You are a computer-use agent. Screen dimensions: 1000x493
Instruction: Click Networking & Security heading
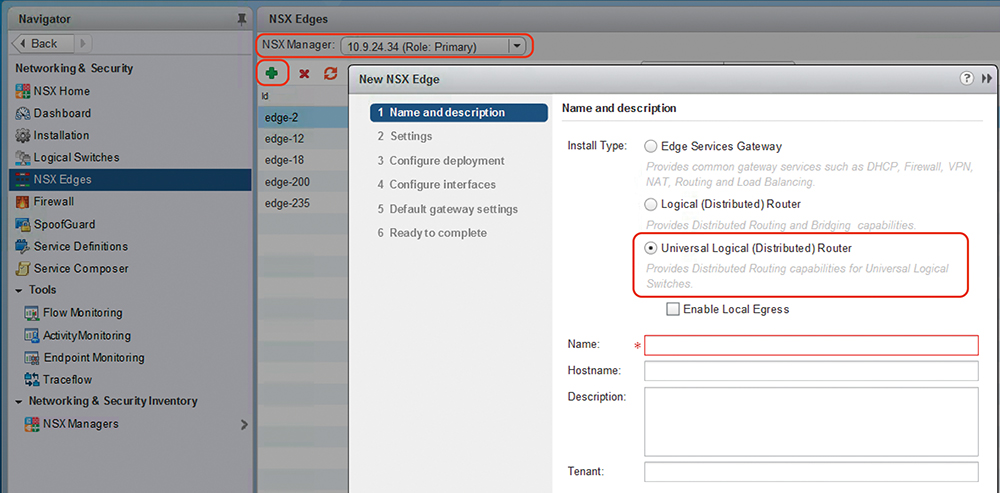(74, 68)
